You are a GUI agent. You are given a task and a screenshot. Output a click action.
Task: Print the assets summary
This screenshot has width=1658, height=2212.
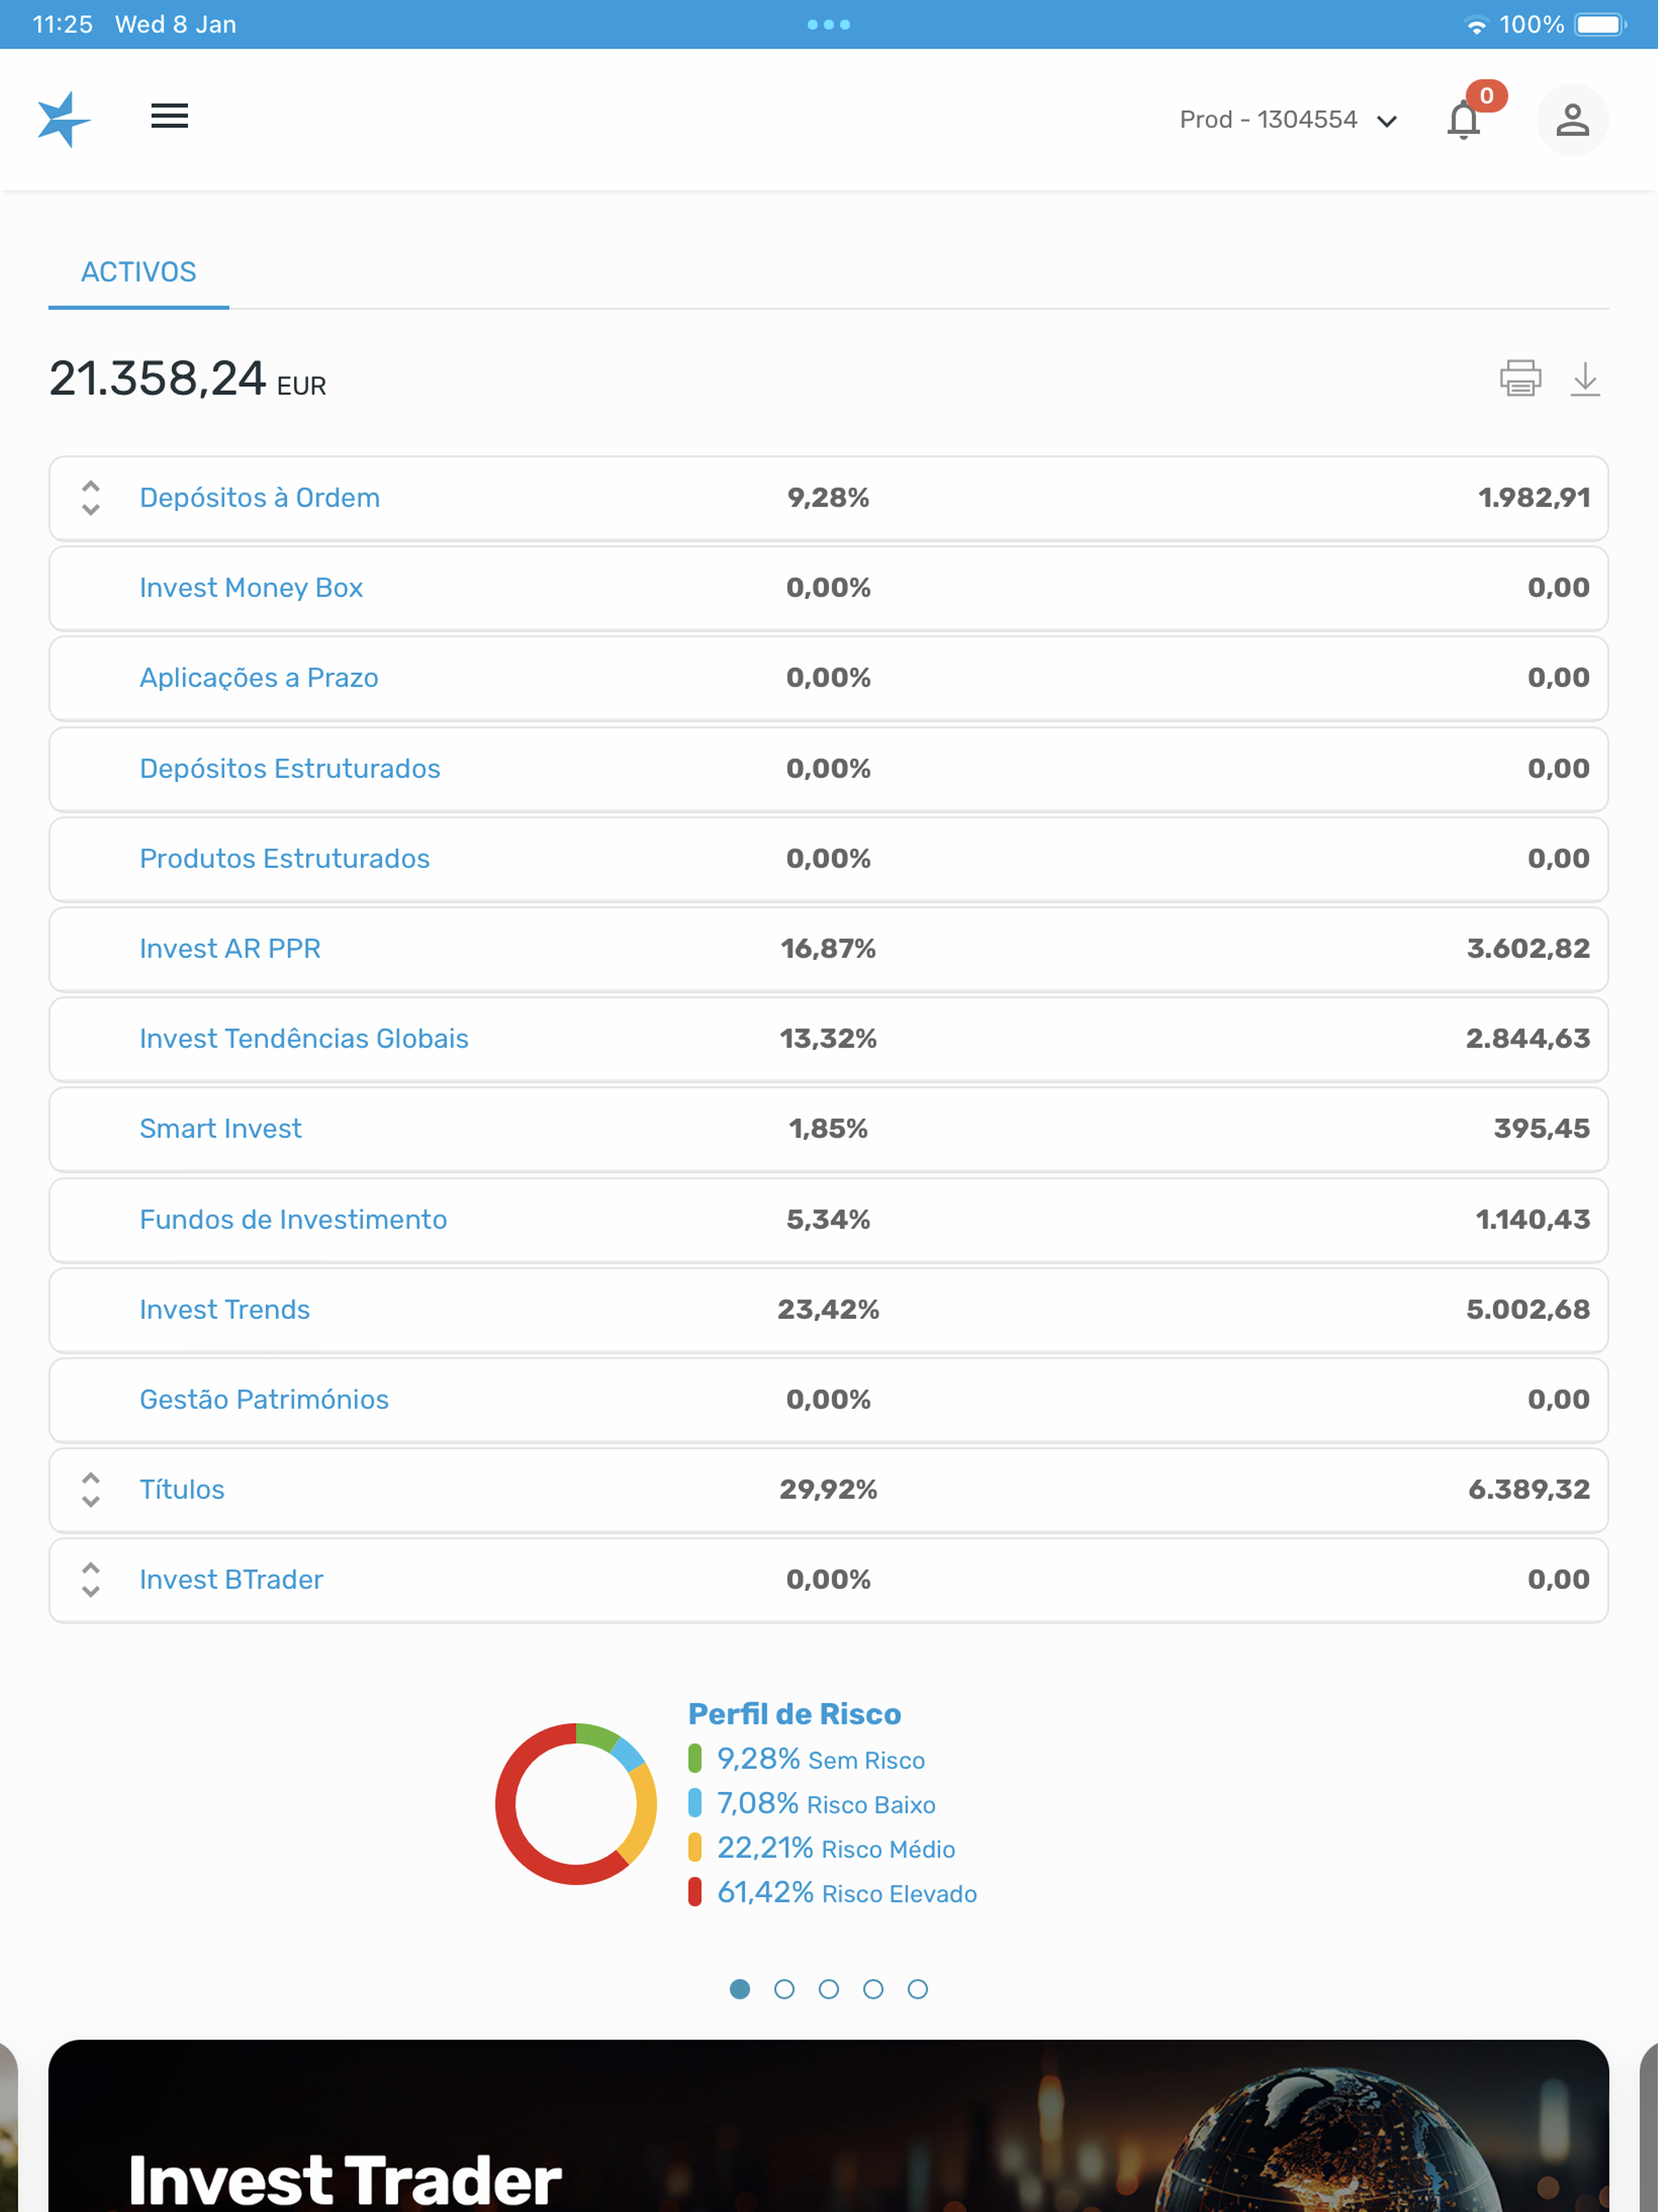click(1520, 379)
